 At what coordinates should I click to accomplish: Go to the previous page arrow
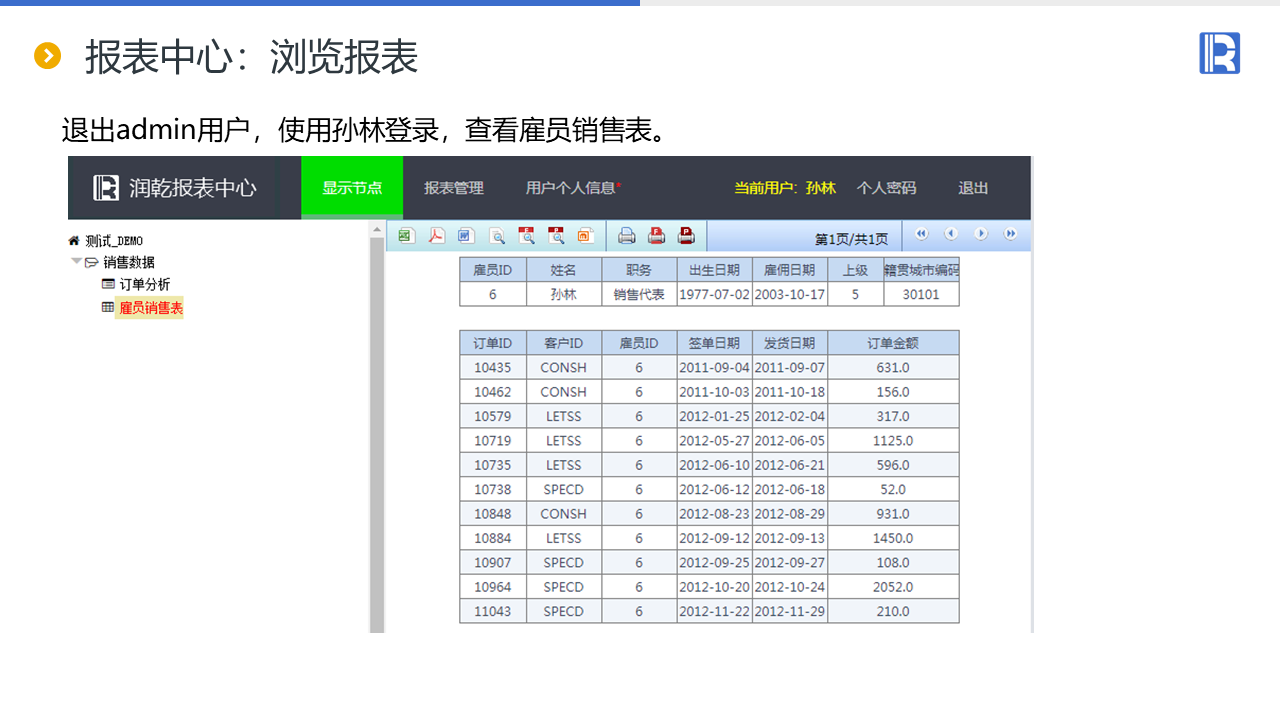[x=951, y=234]
